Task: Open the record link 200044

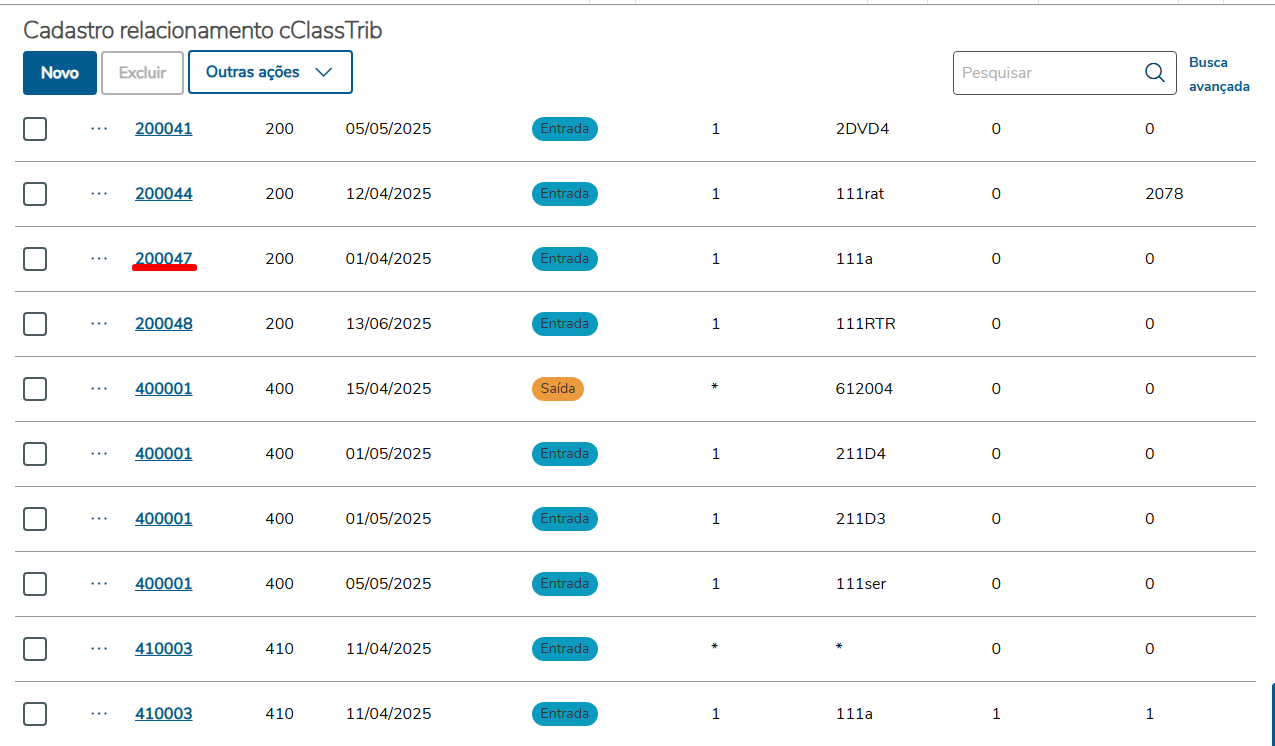Action: pyautogui.click(x=164, y=194)
